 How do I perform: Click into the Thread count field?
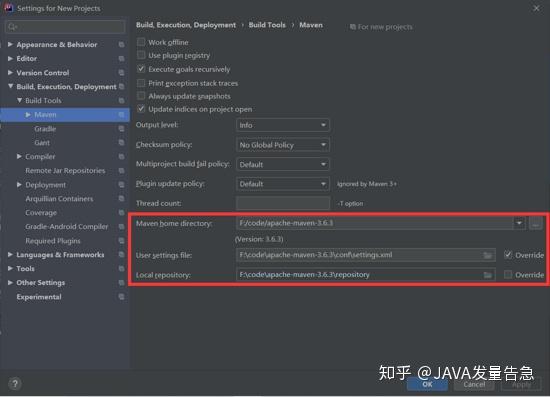283,203
